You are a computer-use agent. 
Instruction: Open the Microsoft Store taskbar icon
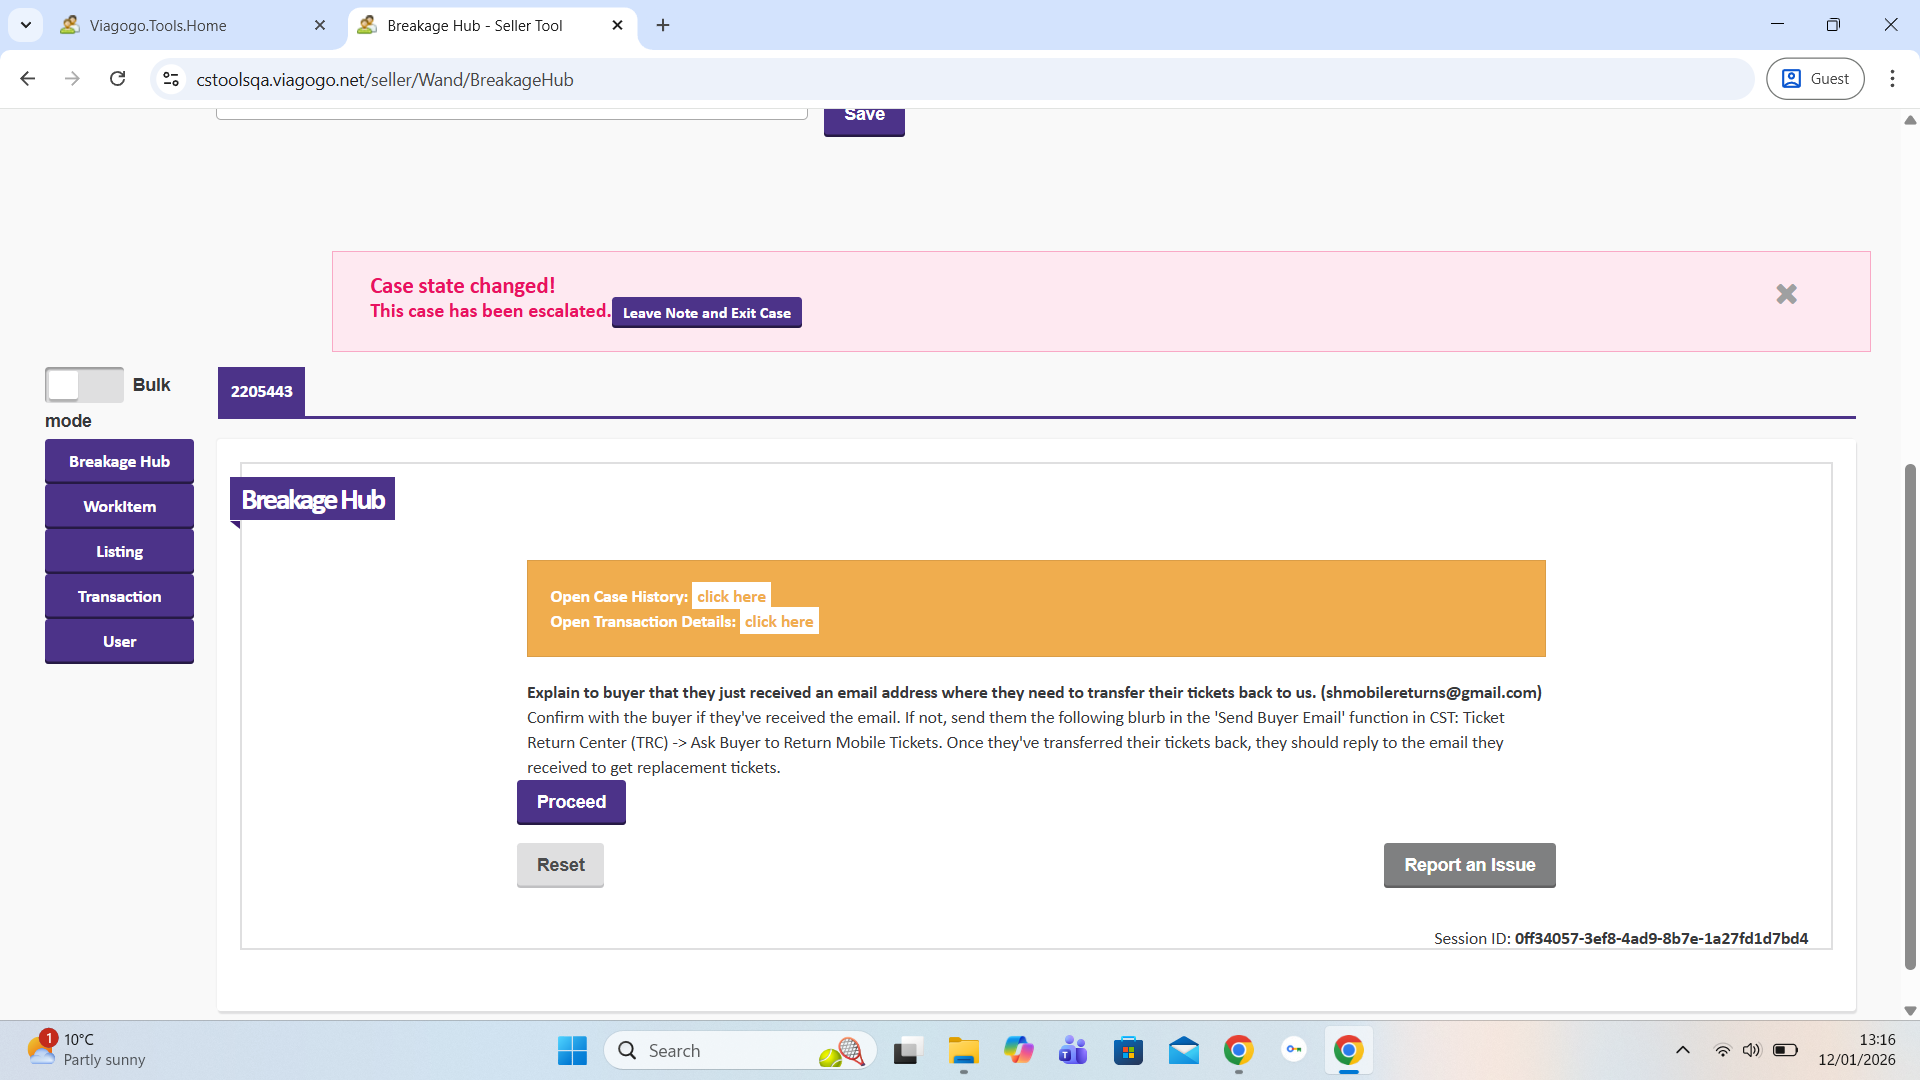tap(1128, 1050)
